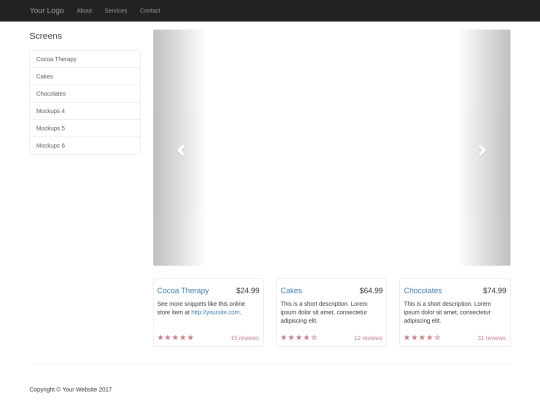This screenshot has width=540, height=405.
Task: Follow the http://yoursite.com link
Action: pos(216,312)
